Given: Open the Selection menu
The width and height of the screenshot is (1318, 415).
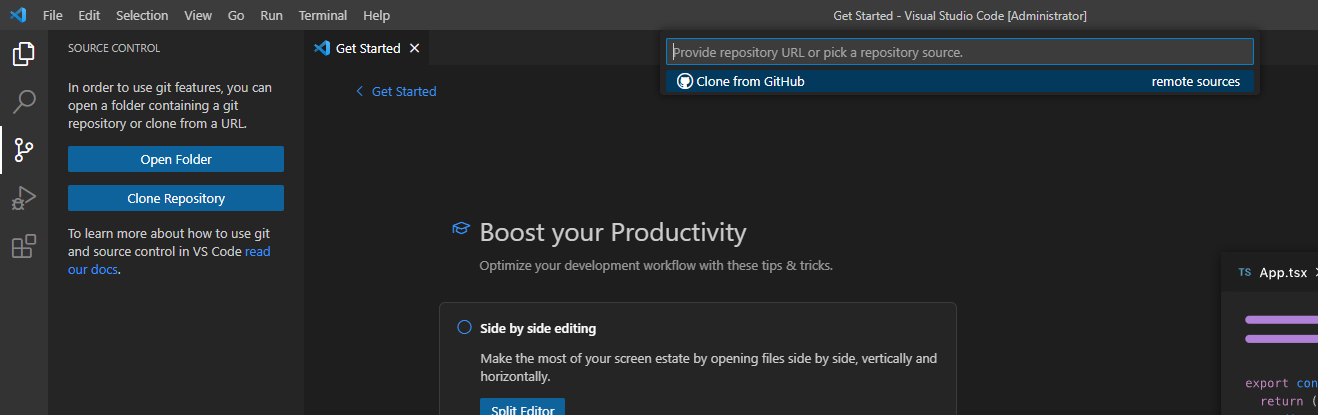Looking at the screenshot, I should (x=142, y=16).
